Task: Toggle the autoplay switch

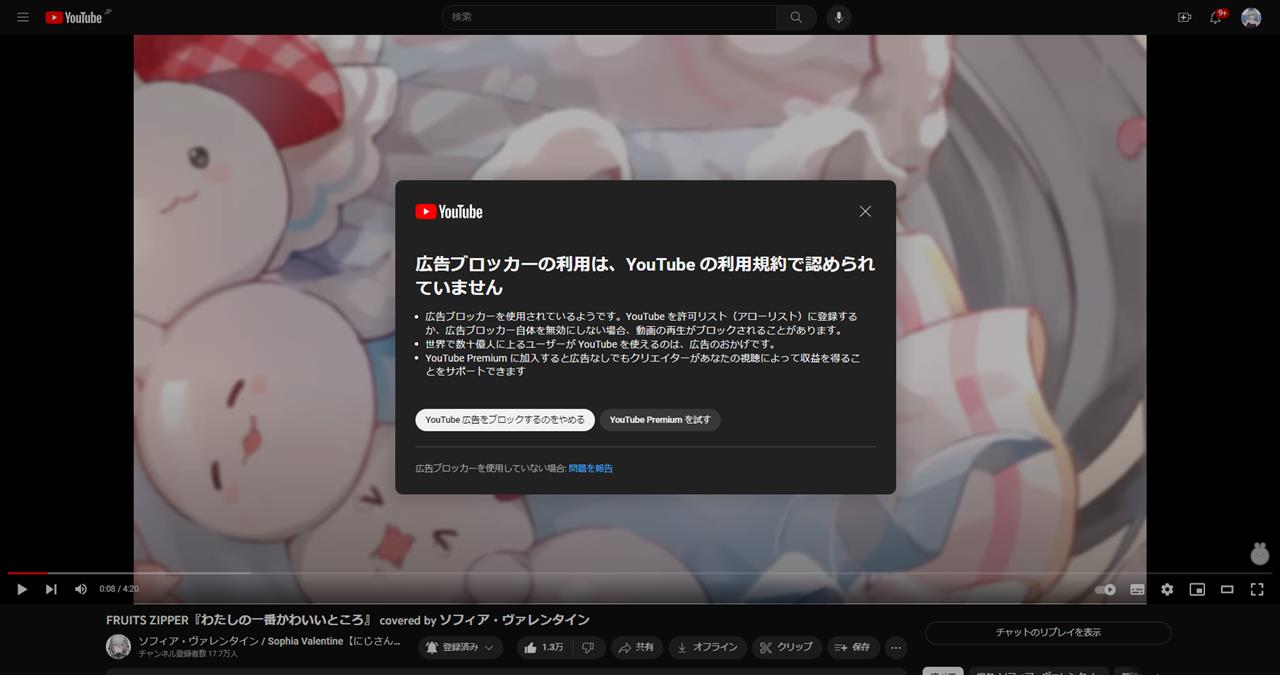Action: pyautogui.click(x=1105, y=590)
